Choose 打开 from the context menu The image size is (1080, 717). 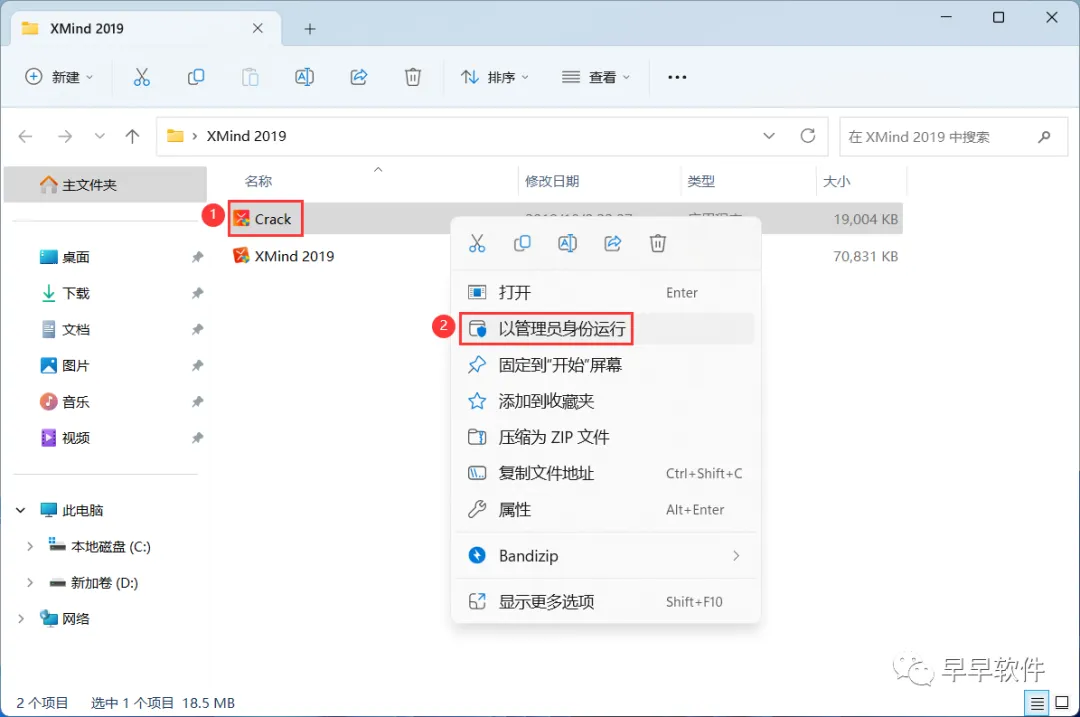[606, 293]
